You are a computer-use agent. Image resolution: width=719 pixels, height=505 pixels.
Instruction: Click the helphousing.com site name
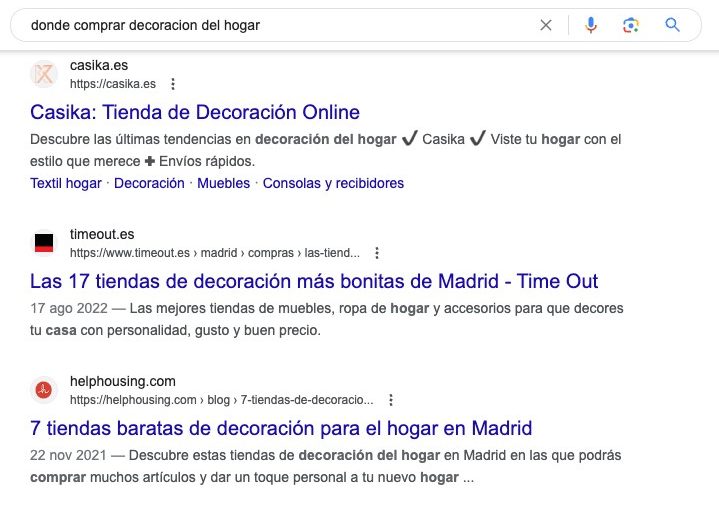click(x=122, y=381)
